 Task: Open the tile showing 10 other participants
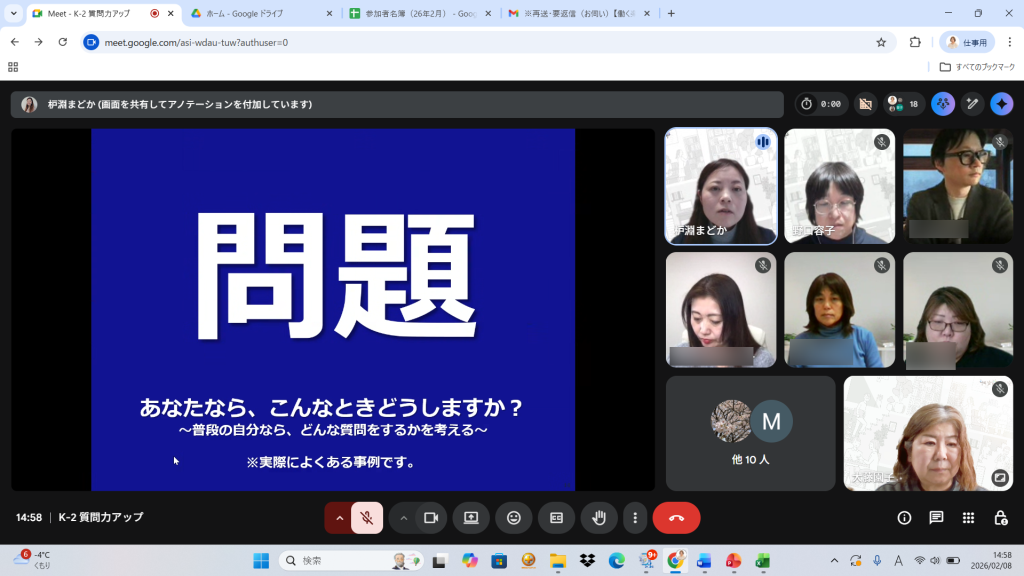pos(750,432)
